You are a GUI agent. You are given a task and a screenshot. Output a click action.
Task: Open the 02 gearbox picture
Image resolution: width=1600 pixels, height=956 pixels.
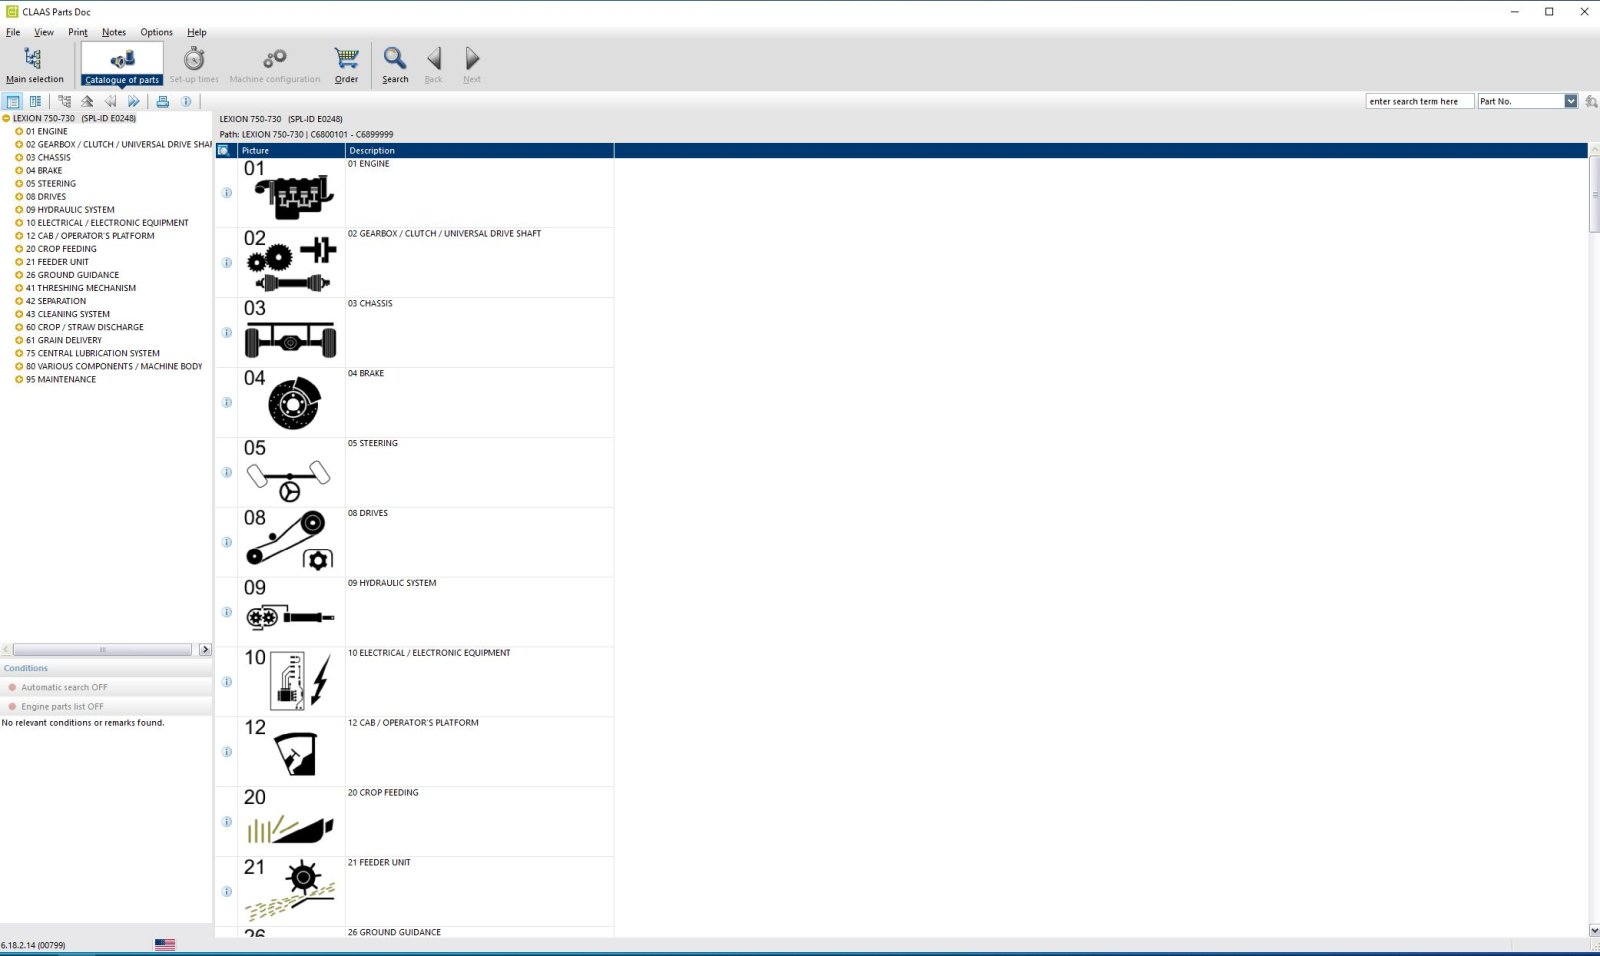click(291, 263)
